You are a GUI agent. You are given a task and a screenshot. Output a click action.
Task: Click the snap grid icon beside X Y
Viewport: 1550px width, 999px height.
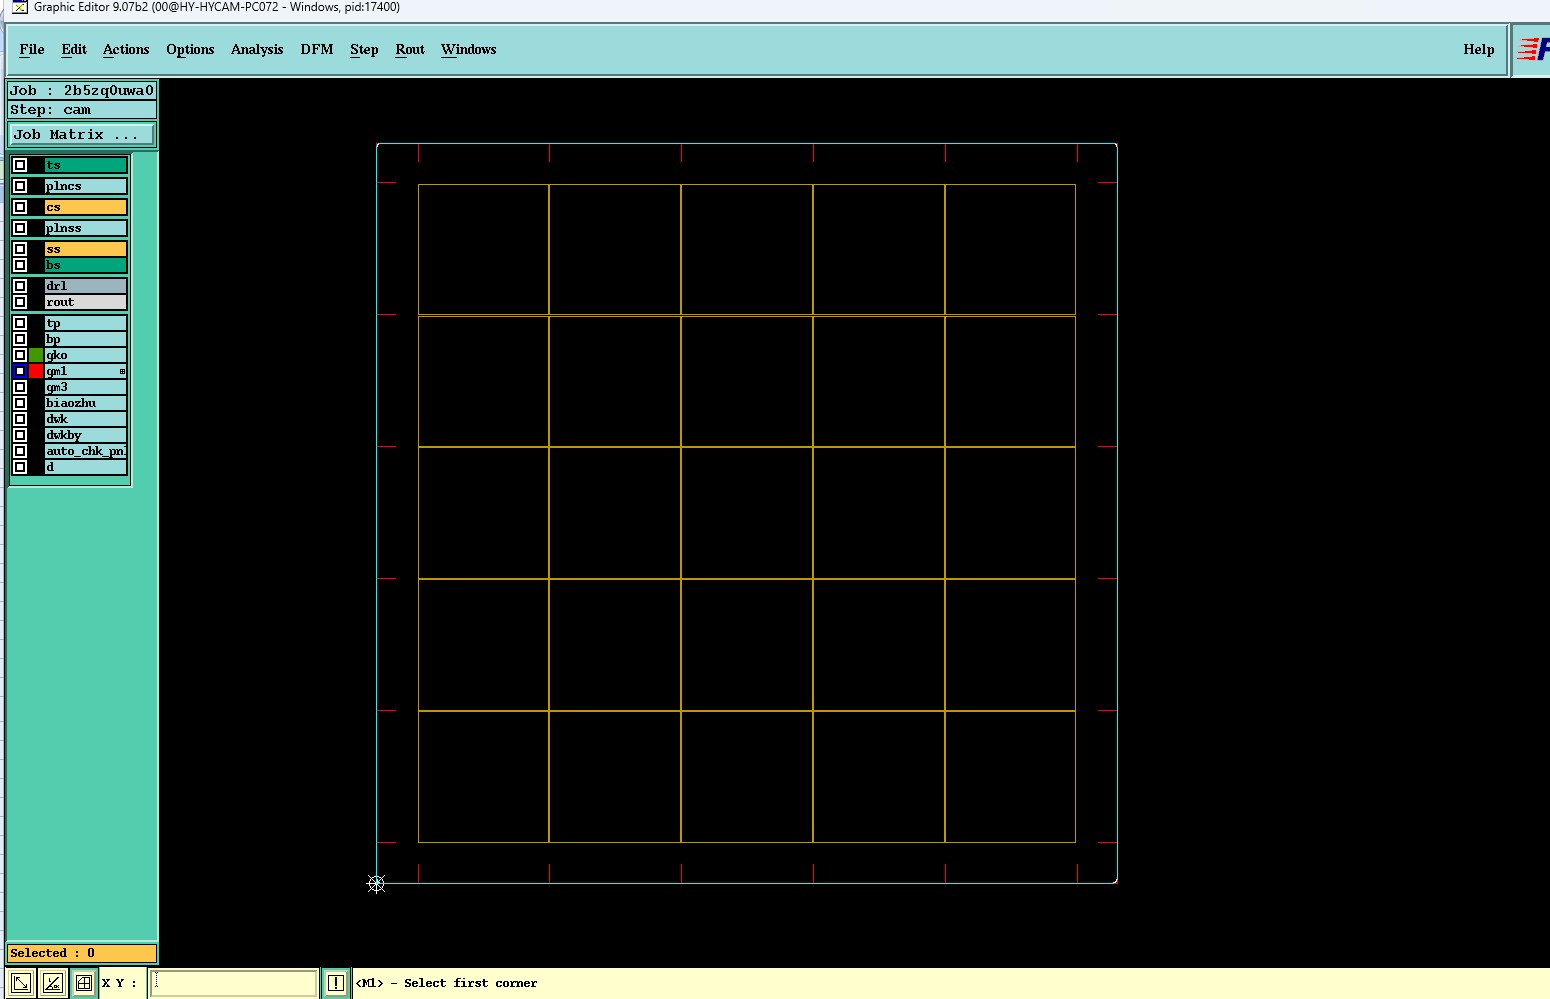pyautogui.click(x=84, y=983)
